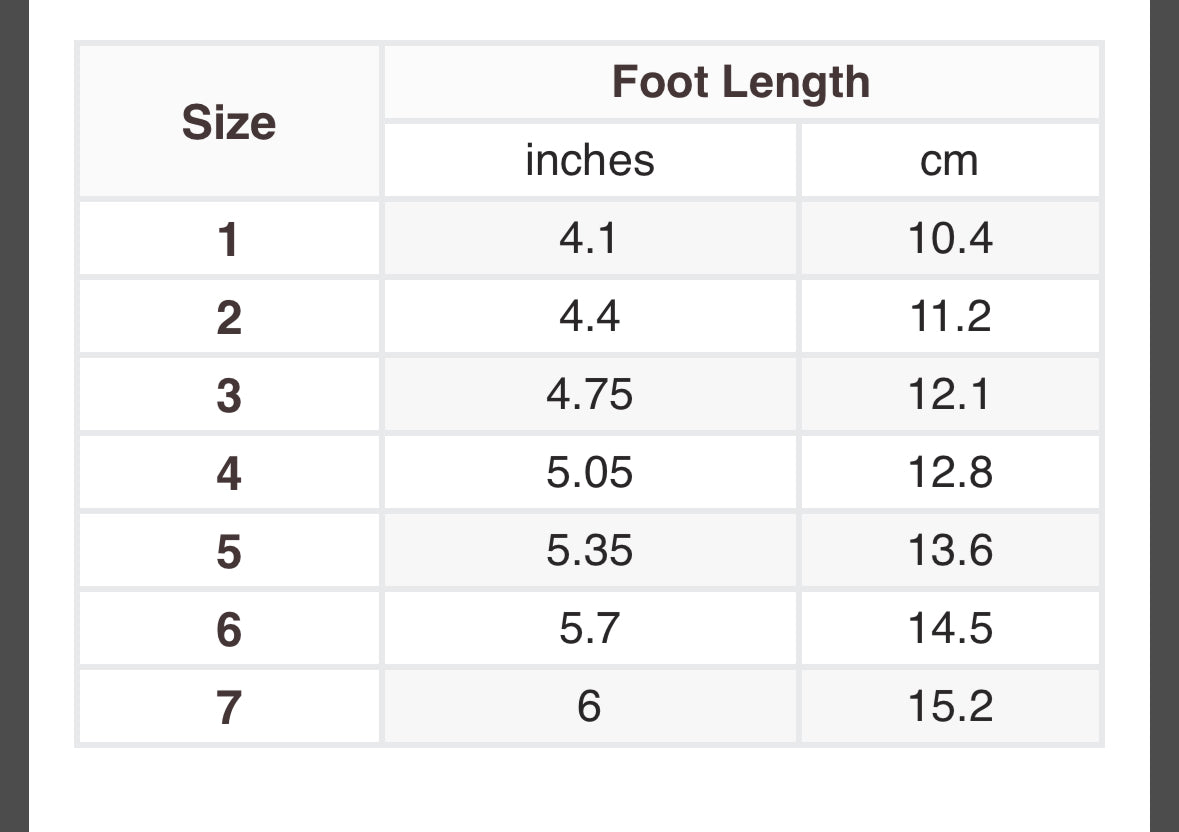Click the 15.2 cm cell
1179x832 pixels.
pyautogui.click(x=950, y=706)
